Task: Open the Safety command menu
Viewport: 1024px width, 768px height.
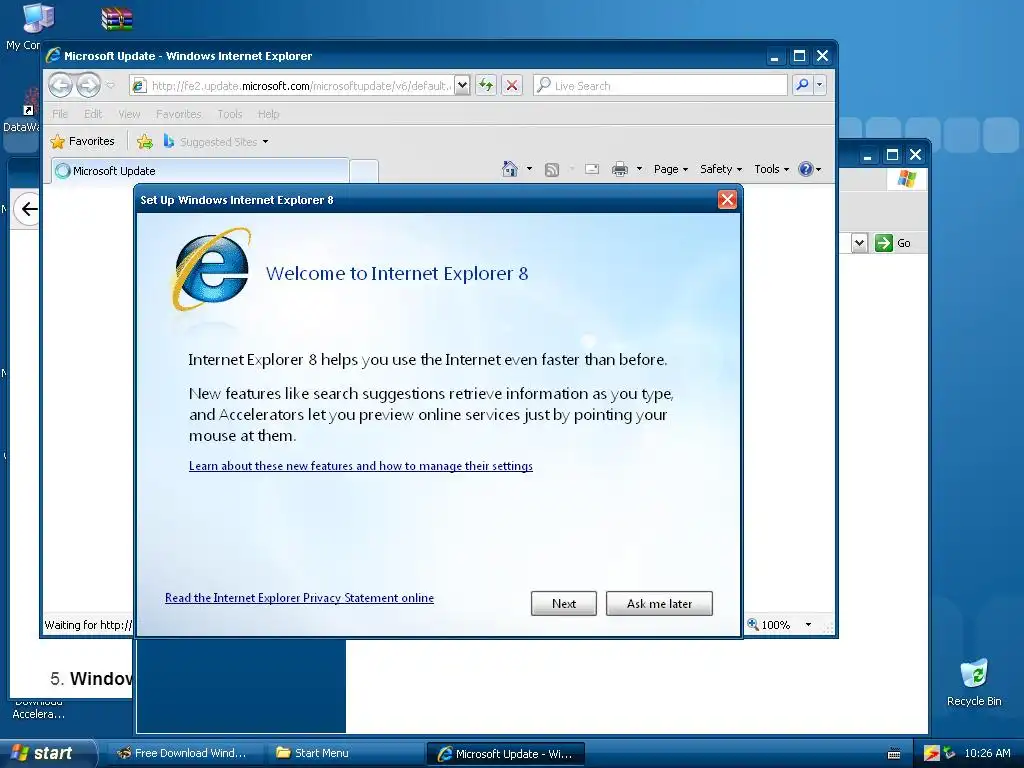Action: (720, 169)
